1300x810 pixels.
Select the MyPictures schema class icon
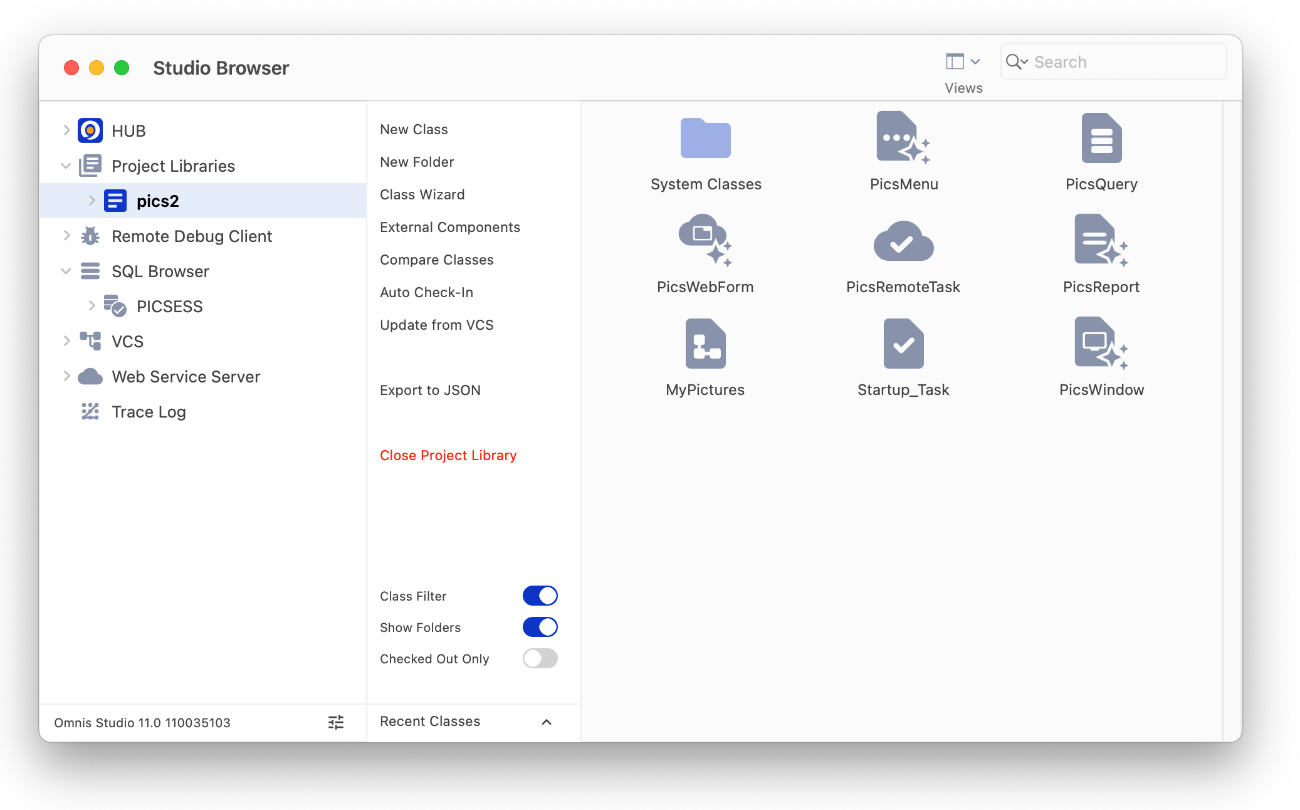pos(705,343)
